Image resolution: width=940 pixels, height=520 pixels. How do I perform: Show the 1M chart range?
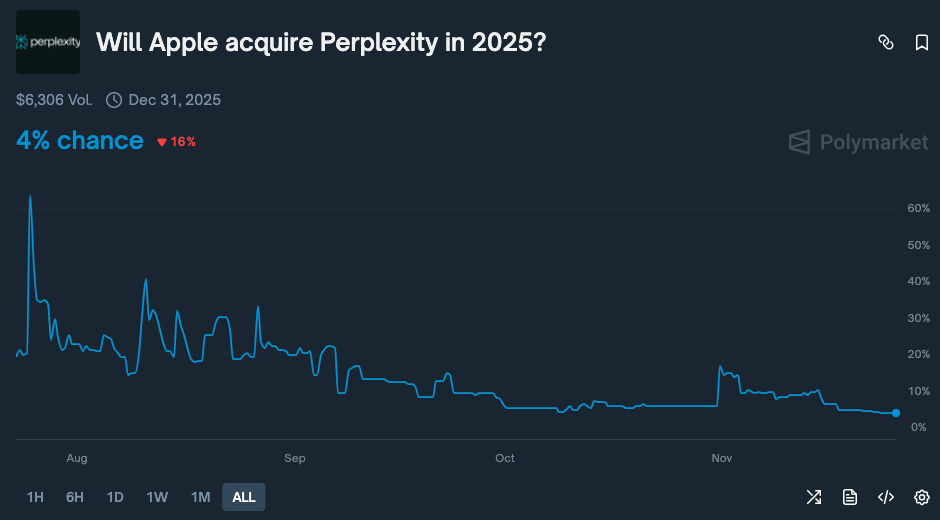200,497
